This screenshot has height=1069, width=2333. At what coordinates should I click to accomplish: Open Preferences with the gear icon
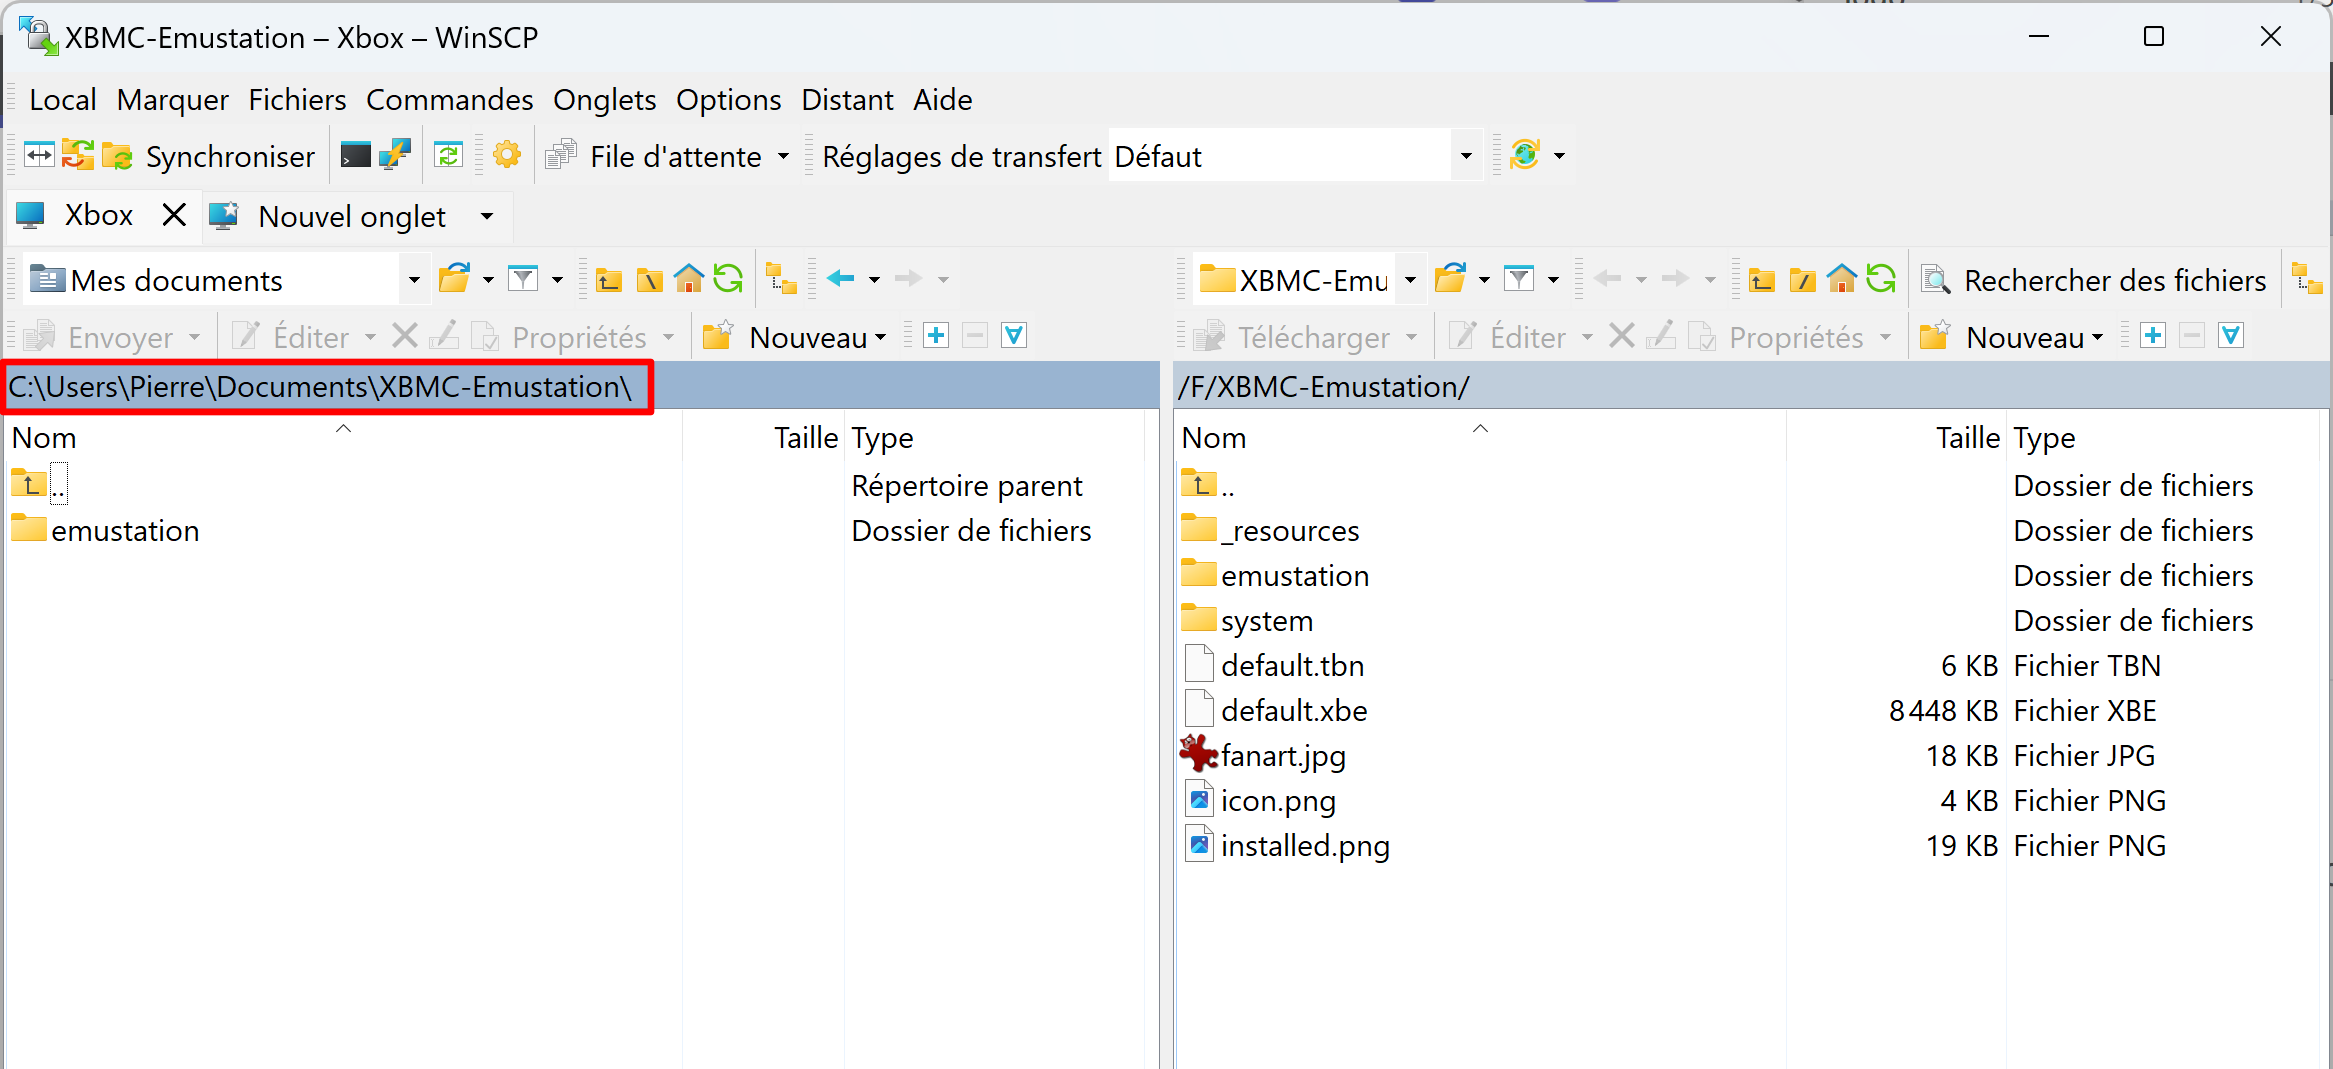coord(507,155)
